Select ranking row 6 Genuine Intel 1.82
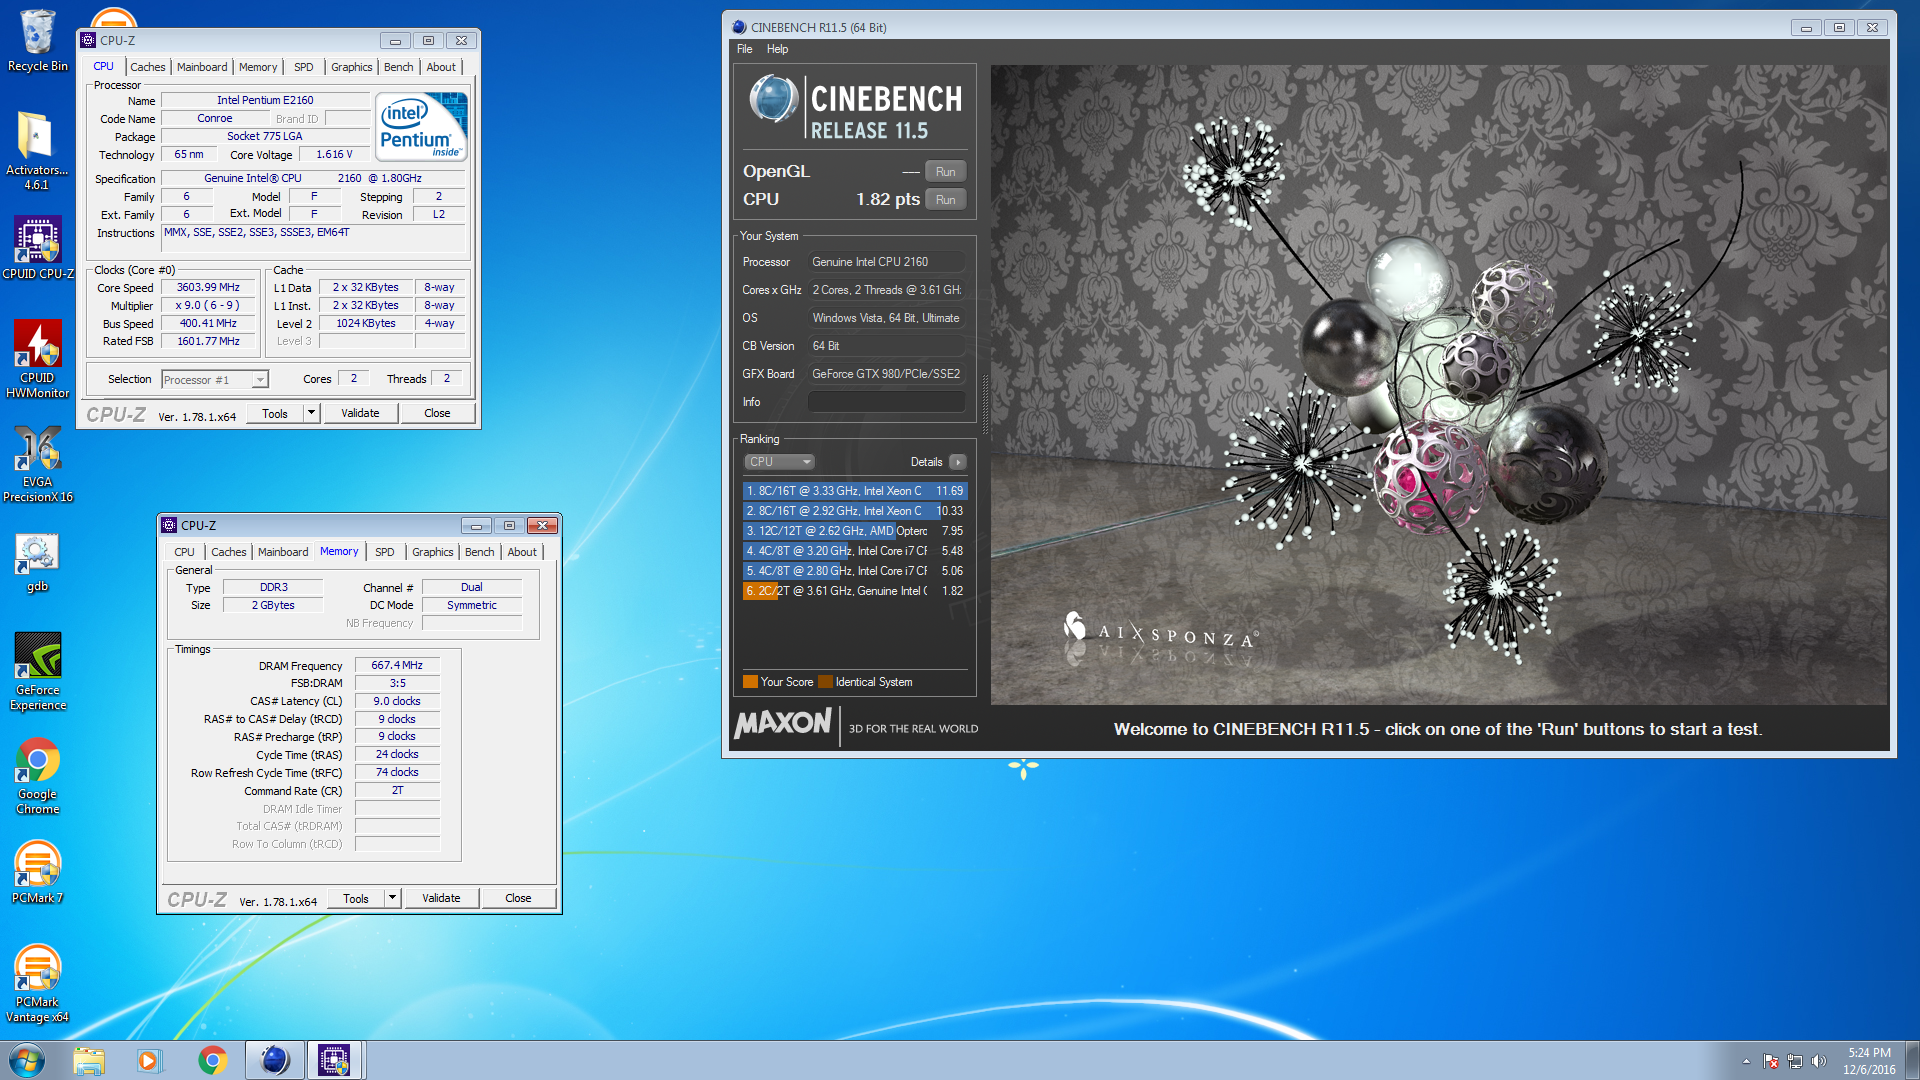This screenshot has height=1080, width=1920. (854, 591)
